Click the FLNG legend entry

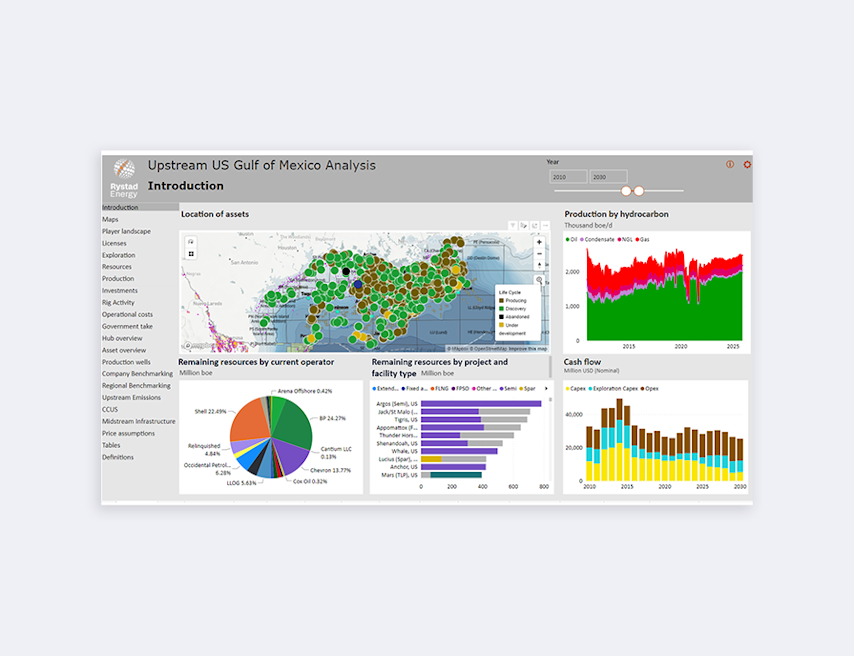(440, 388)
